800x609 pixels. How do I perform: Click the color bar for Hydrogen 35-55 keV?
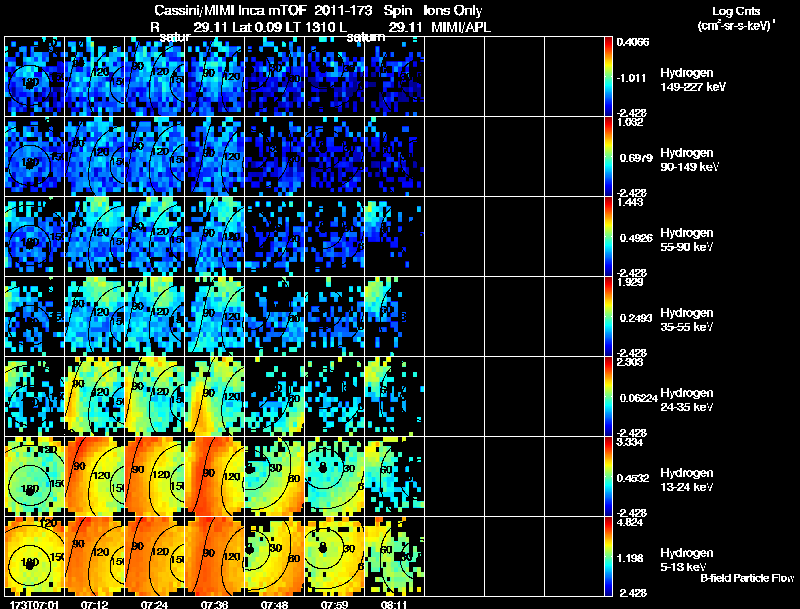[608, 317]
